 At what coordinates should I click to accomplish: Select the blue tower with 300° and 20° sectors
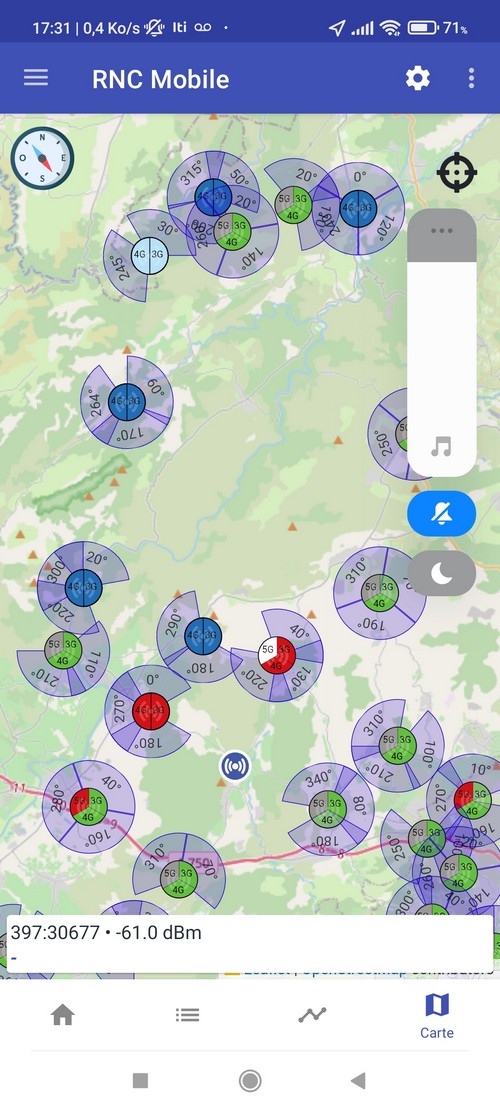(84, 587)
